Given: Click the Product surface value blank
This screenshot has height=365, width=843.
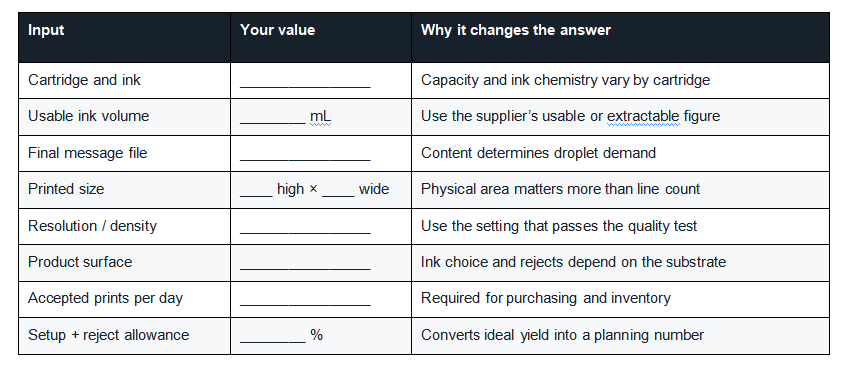Looking at the screenshot, I should (x=305, y=268).
